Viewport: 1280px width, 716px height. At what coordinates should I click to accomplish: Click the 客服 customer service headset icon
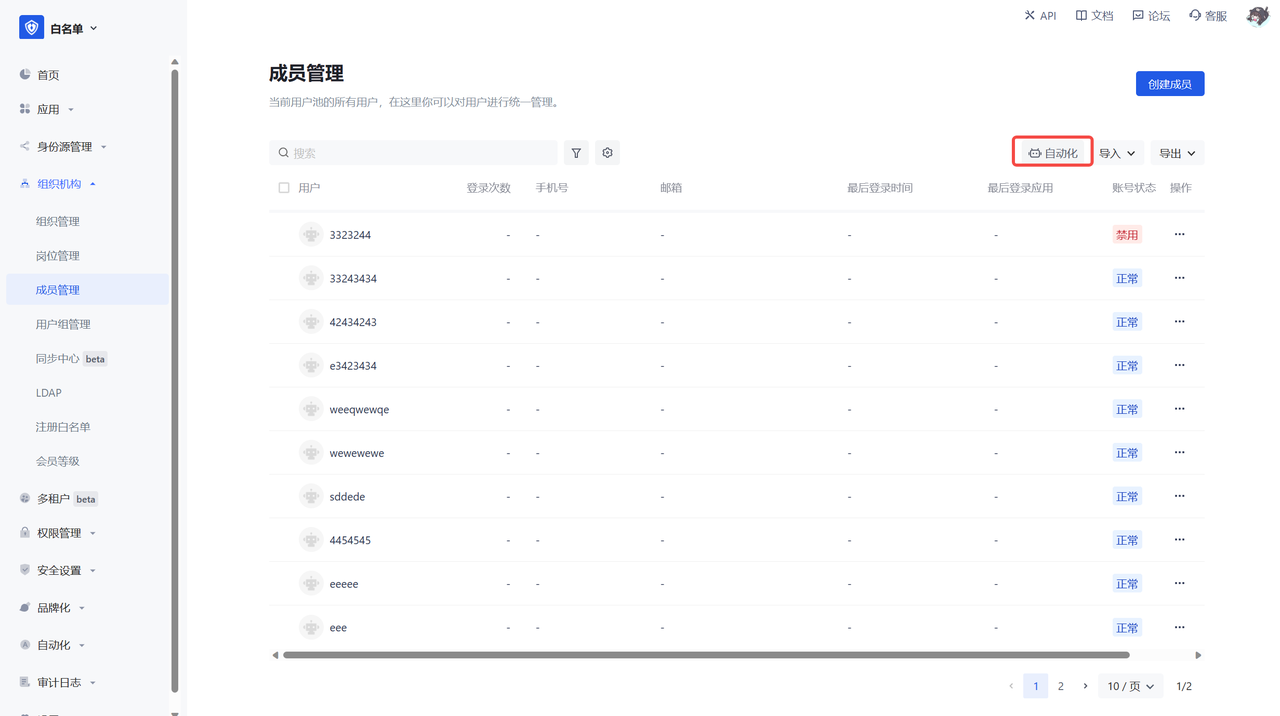coord(1195,16)
